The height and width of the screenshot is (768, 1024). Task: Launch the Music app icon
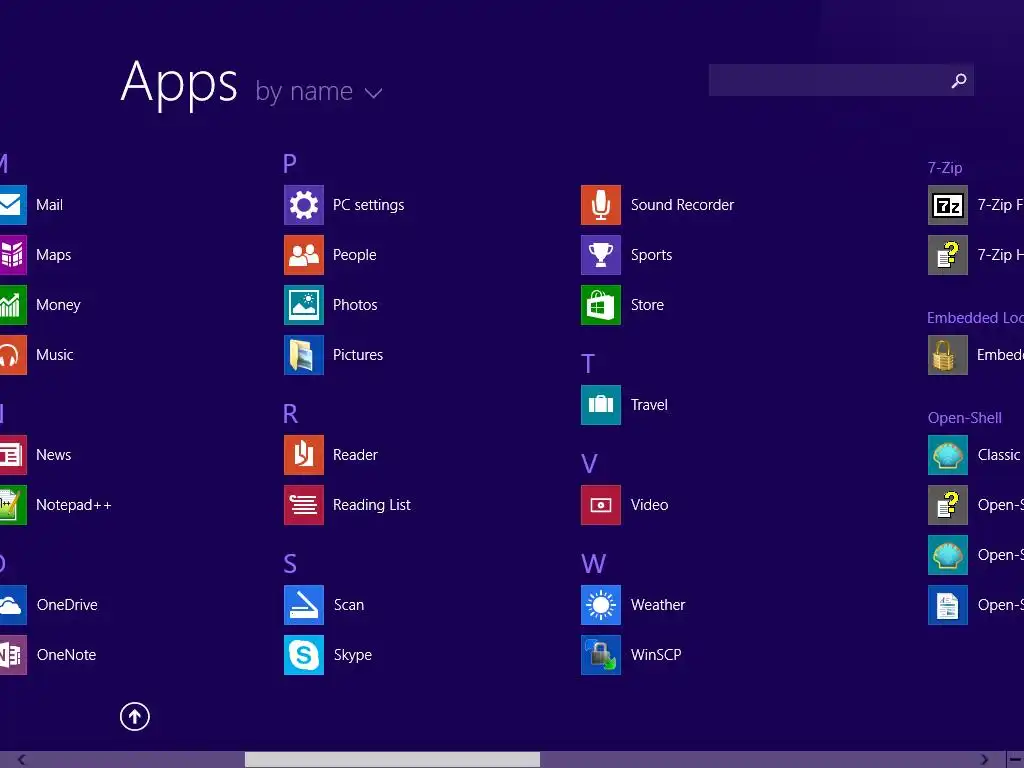[13, 355]
